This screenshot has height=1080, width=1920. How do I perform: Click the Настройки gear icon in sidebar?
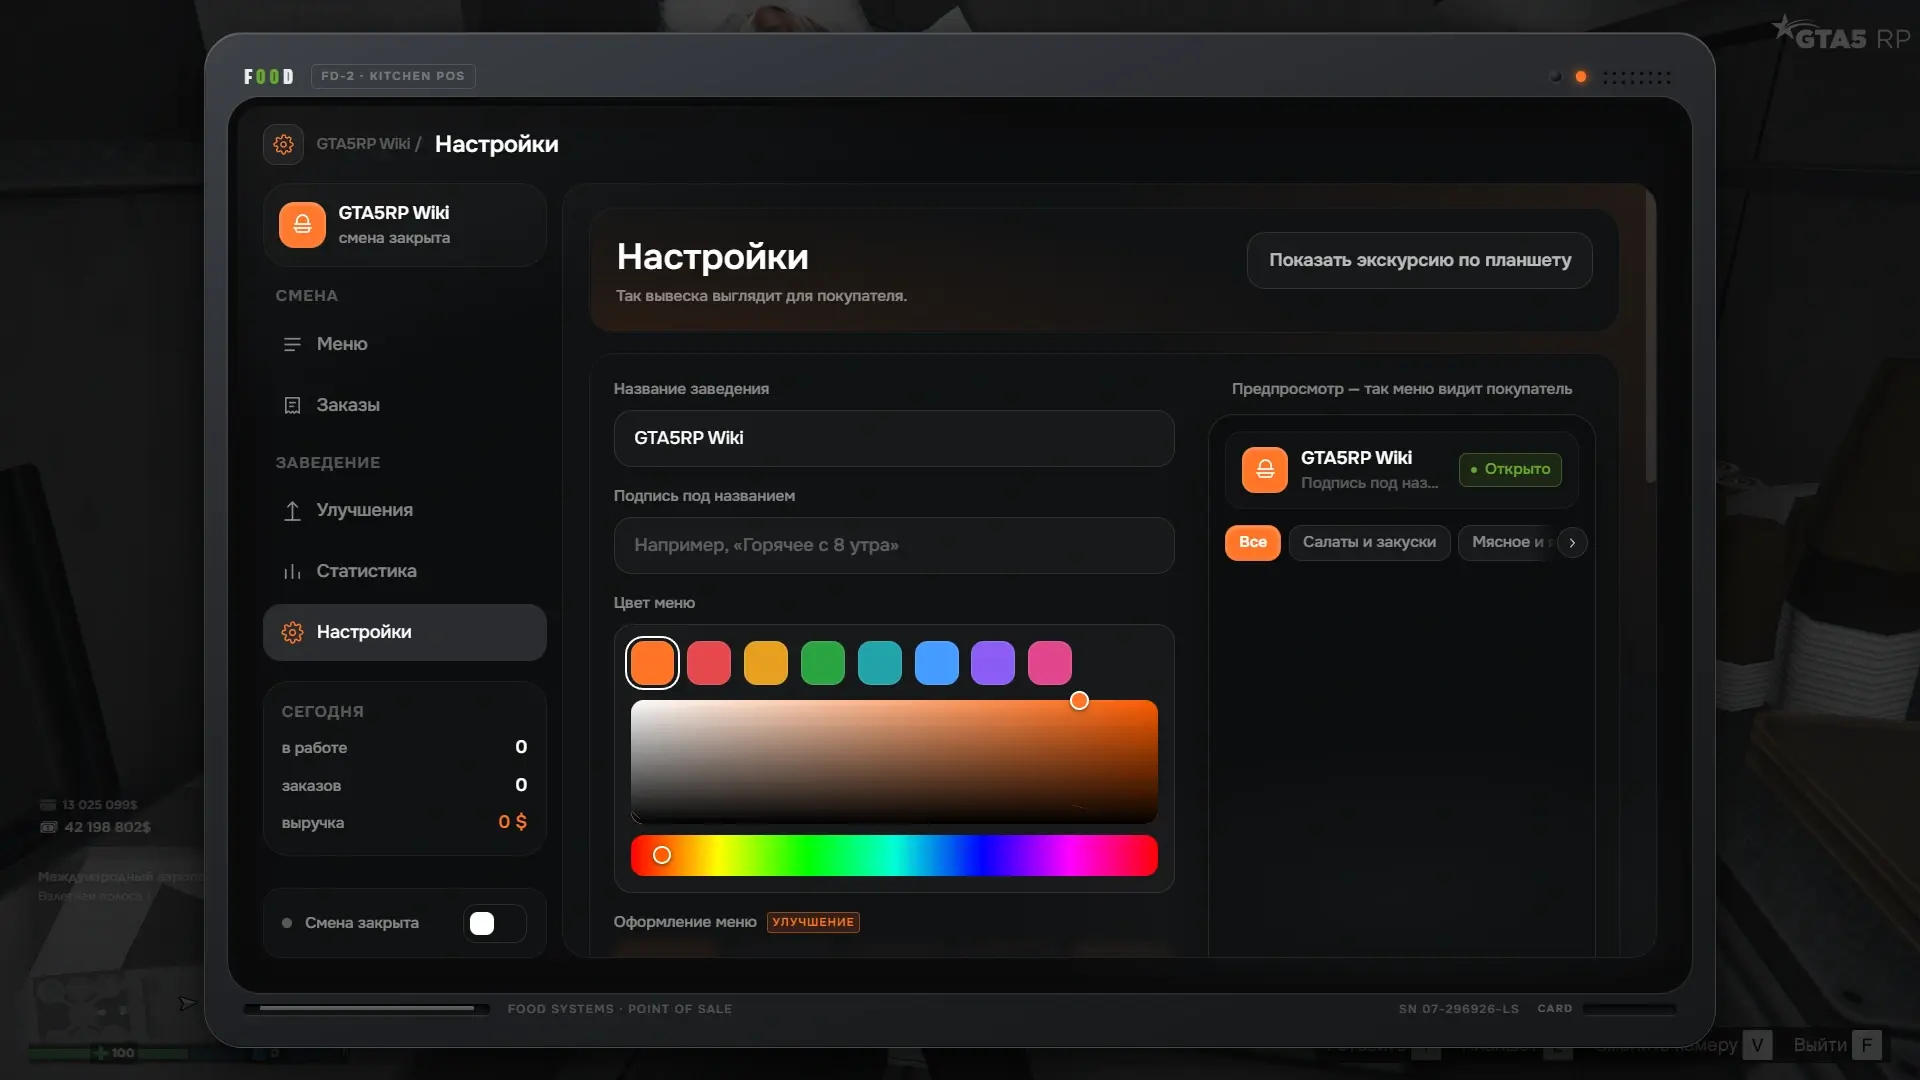[x=292, y=632]
